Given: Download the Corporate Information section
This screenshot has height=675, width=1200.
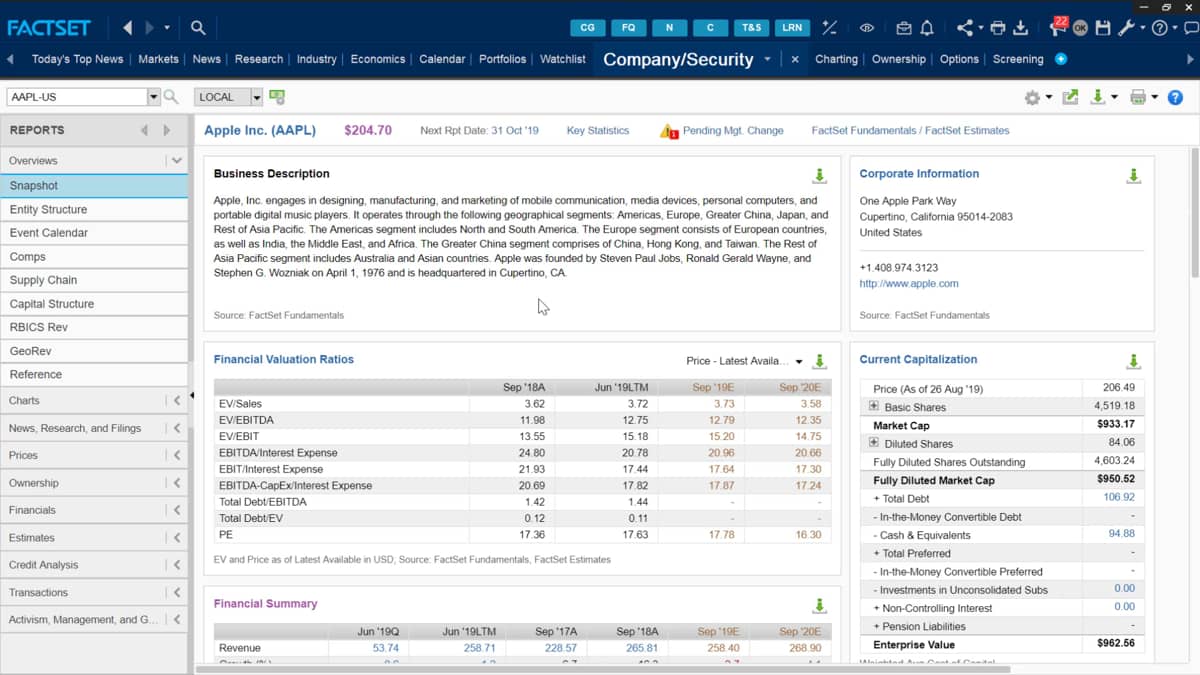Looking at the screenshot, I should pos(1133,176).
